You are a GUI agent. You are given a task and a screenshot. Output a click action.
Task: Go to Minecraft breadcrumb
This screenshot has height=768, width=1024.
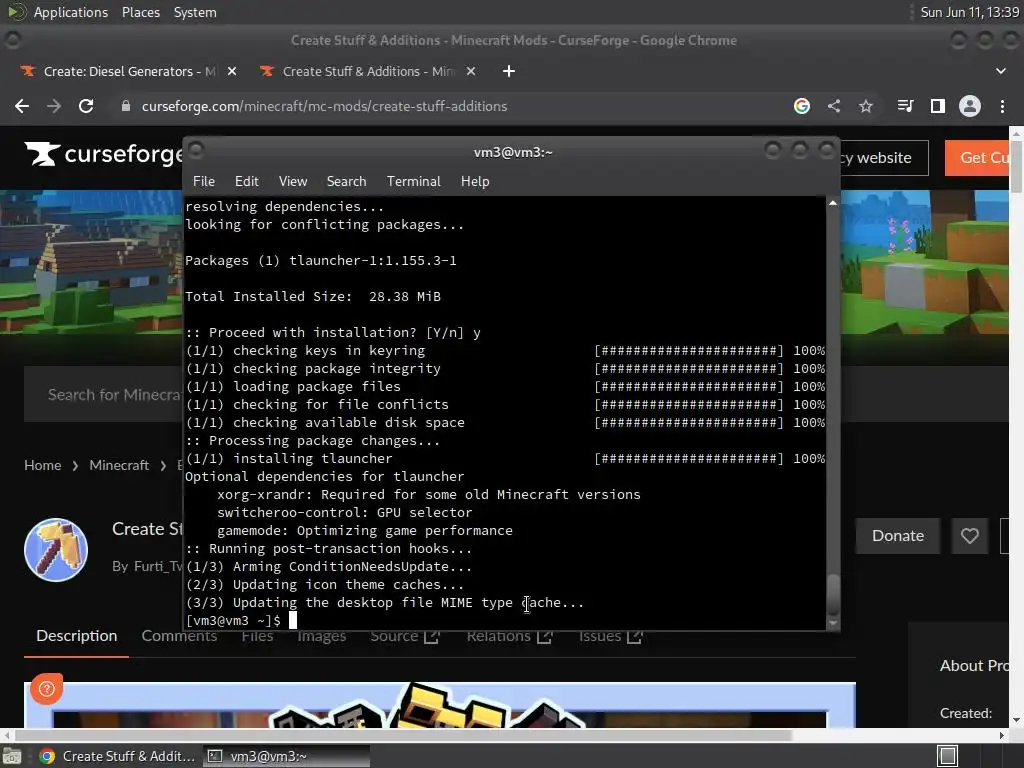[119, 466]
